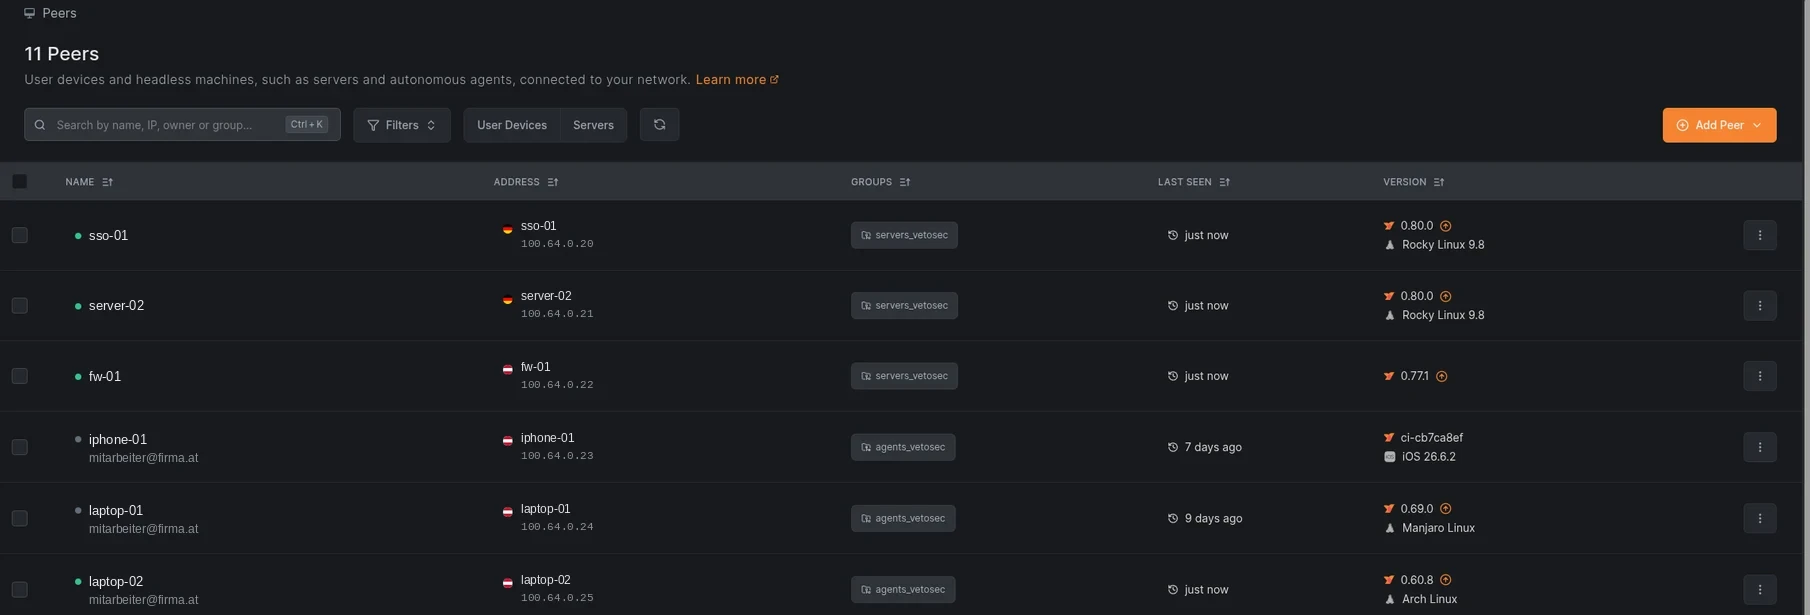Sort peers by the Version column
Image resolution: width=1810 pixels, height=615 pixels.
coord(1413,182)
